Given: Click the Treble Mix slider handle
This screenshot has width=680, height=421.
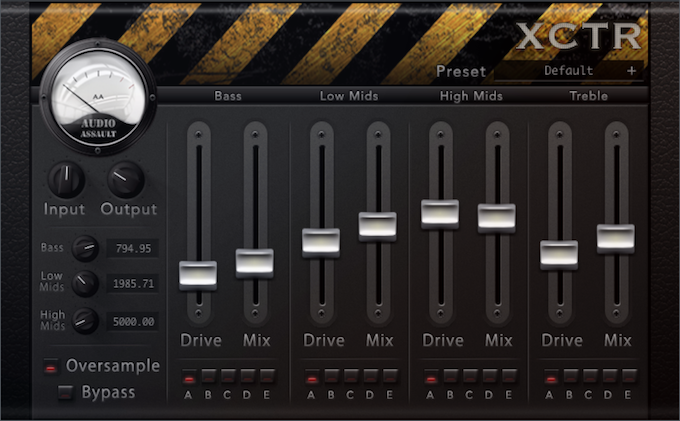Looking at the screenshot, I should point(616,238).
